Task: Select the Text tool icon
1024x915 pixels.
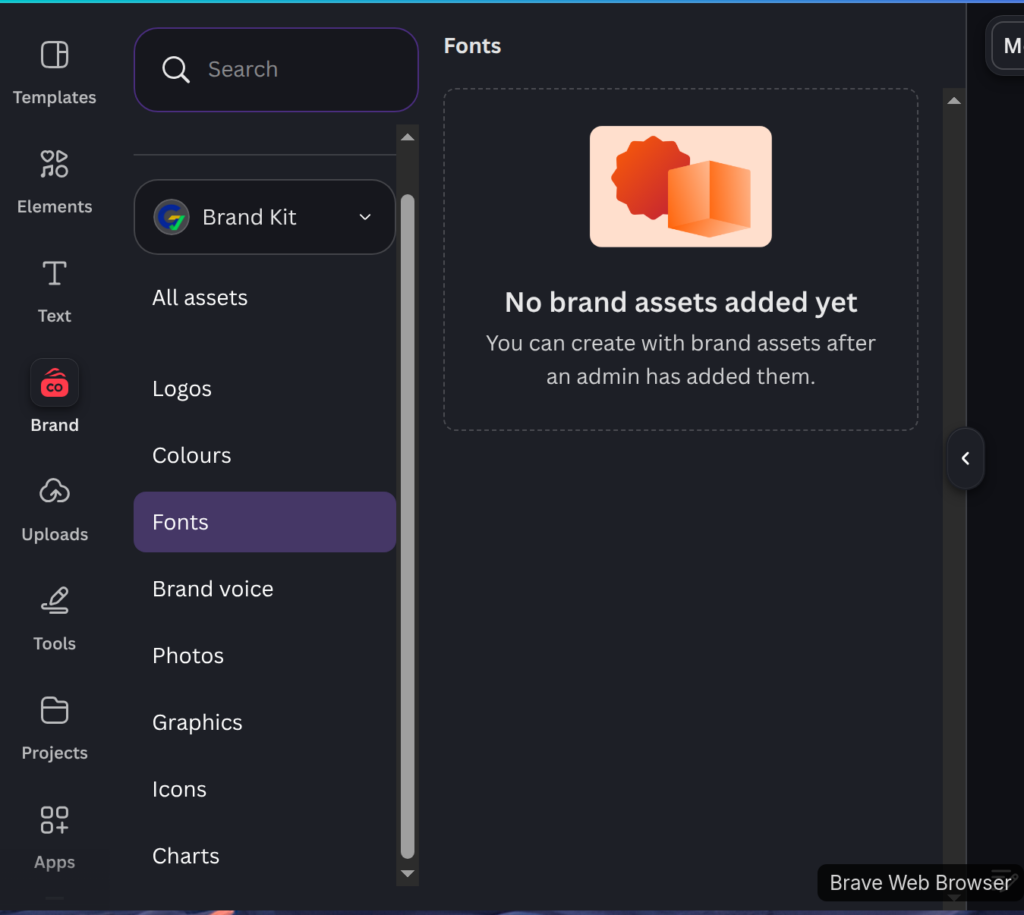Action: (x=54, y=273)
